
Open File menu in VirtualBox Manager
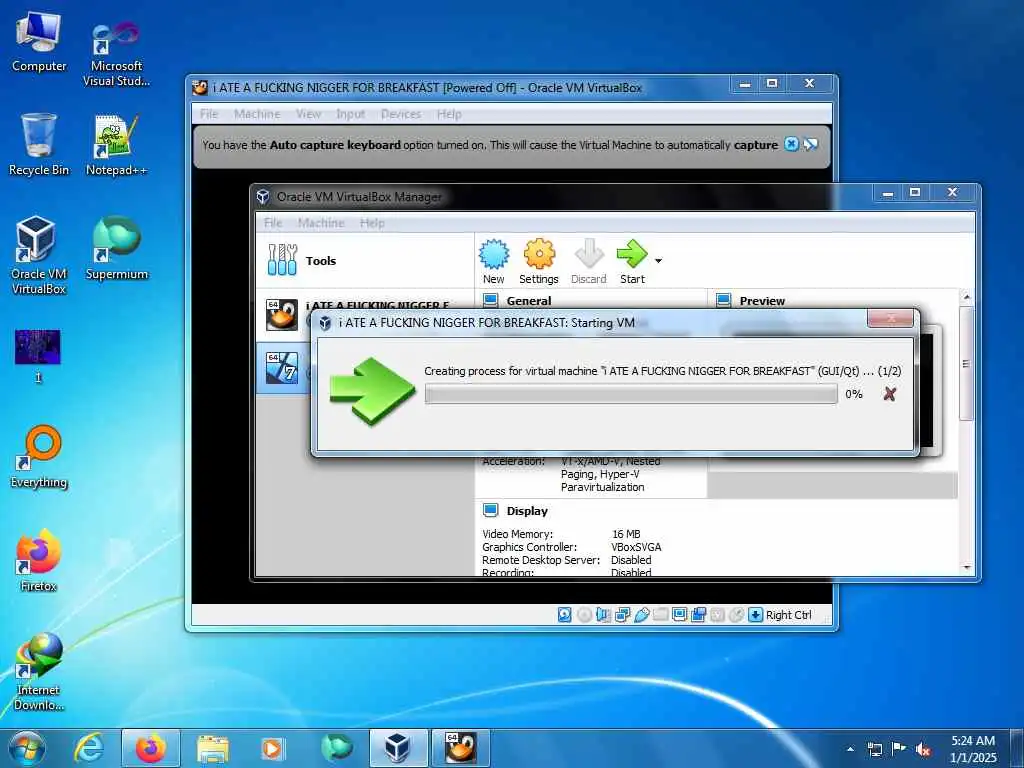[x=273, y=223]
